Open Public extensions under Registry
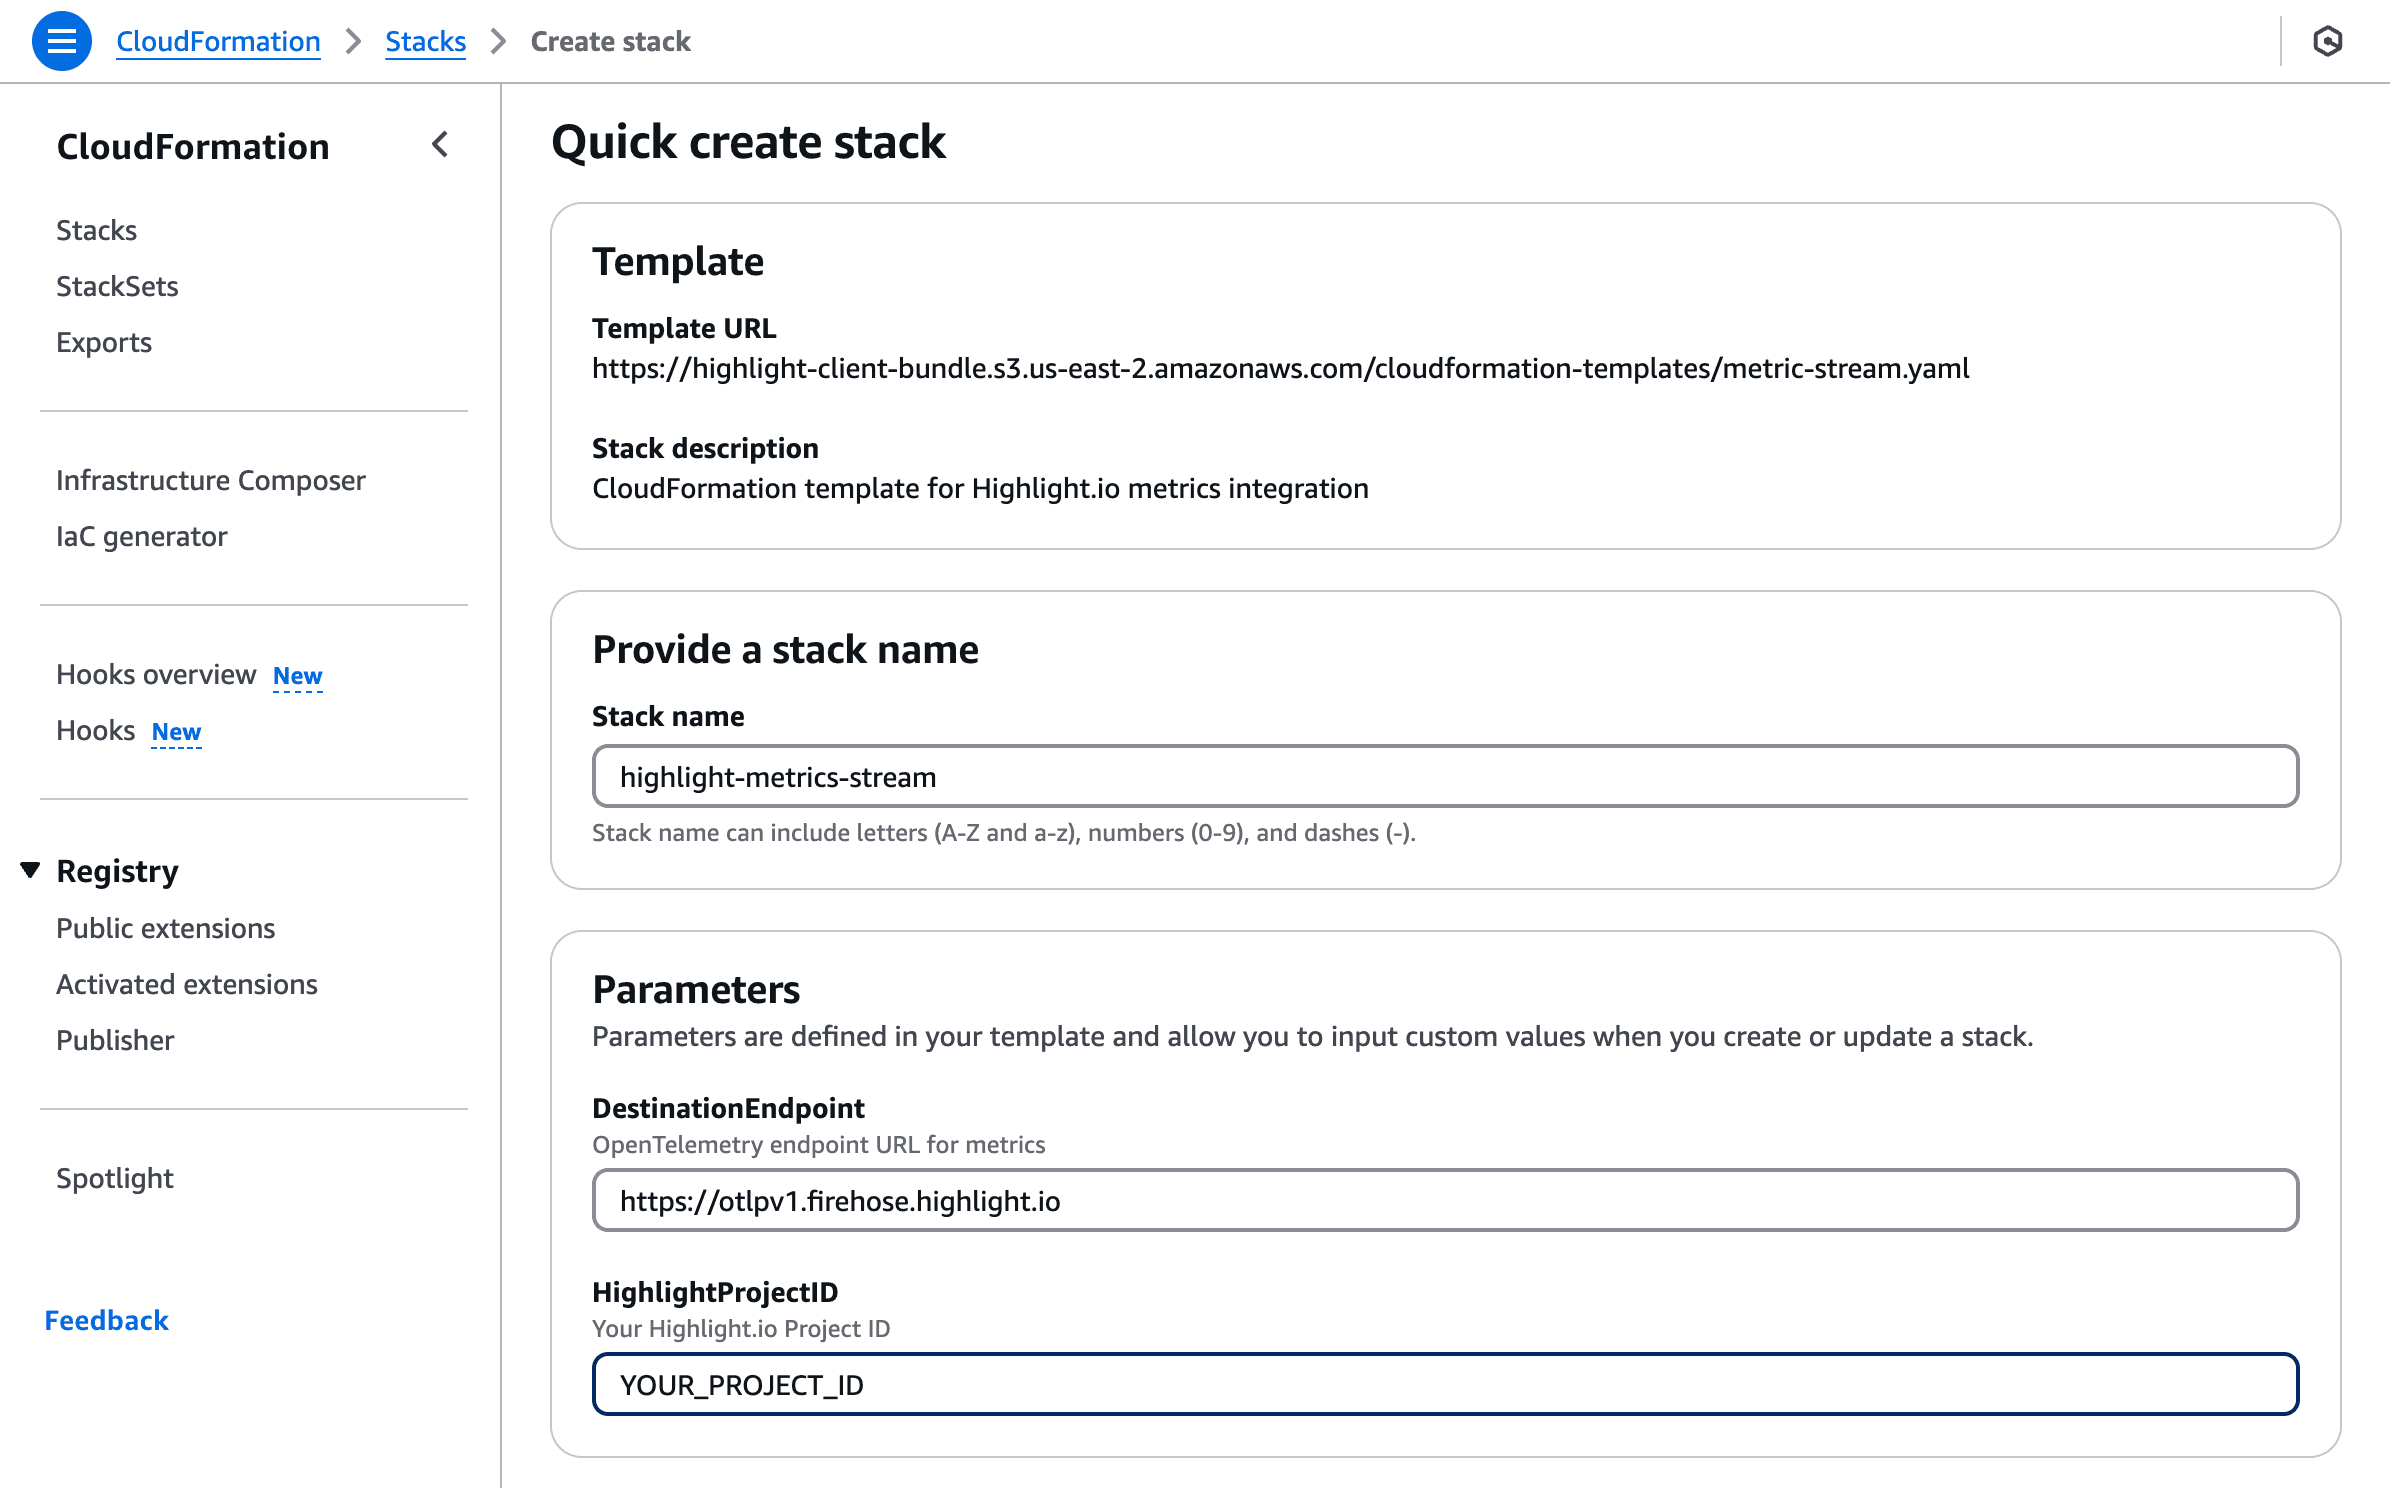 tap(165, 928)
